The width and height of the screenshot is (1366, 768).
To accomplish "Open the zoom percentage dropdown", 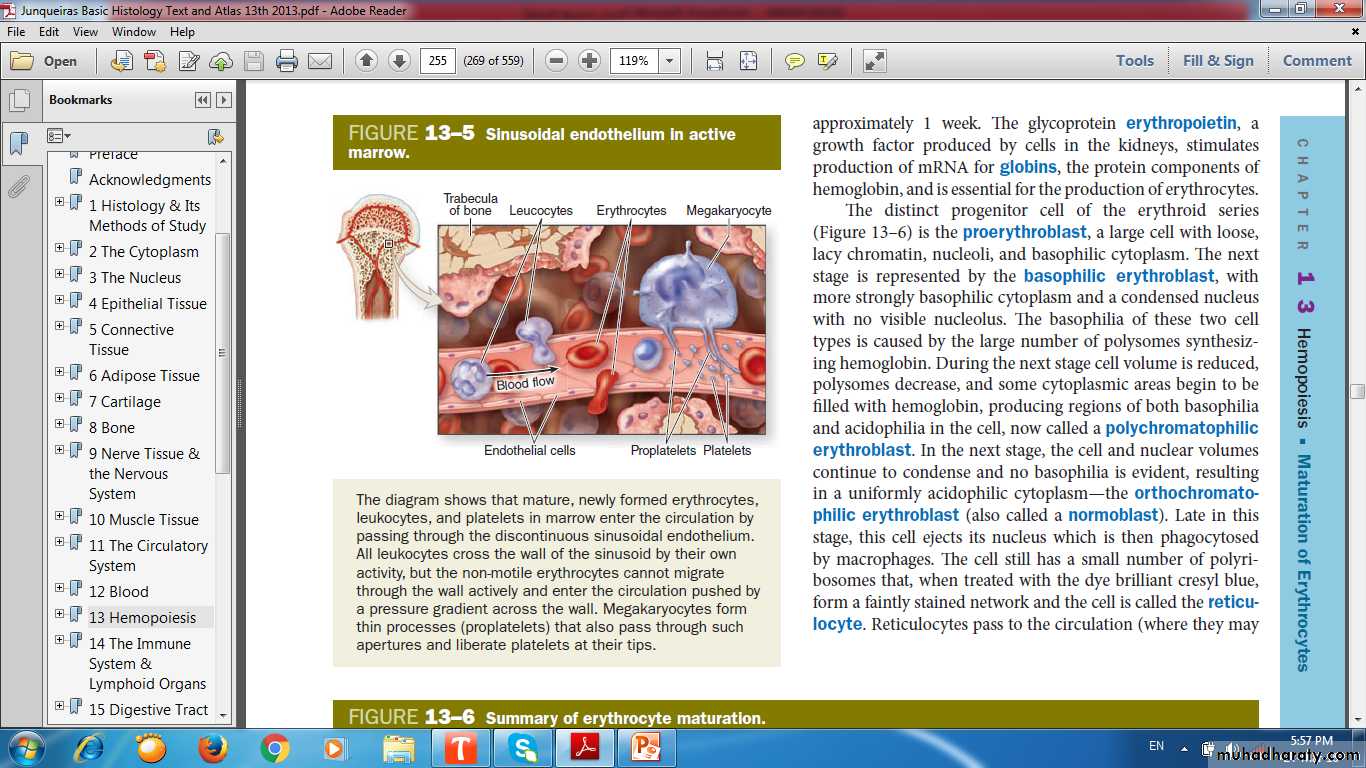I will tap(670, 61).
